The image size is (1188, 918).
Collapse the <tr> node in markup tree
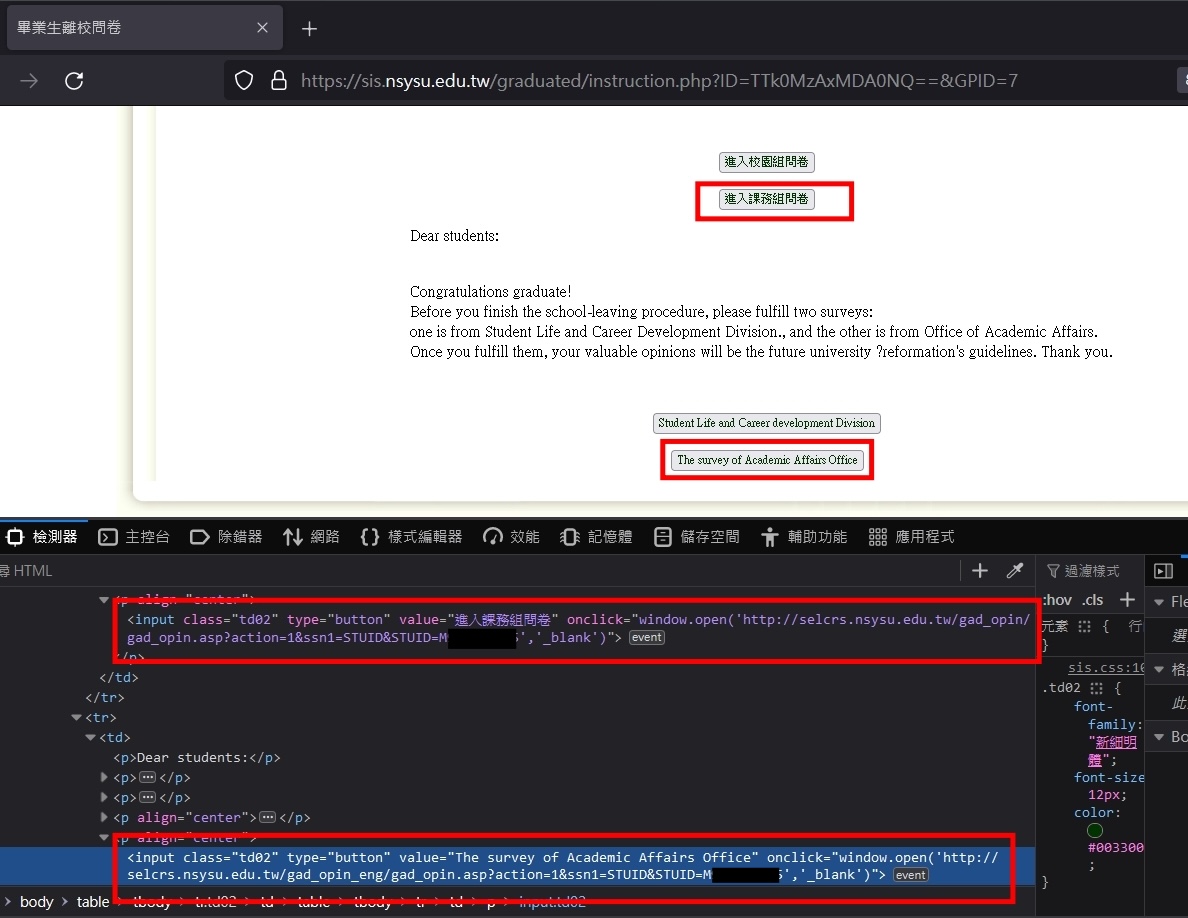77,717
